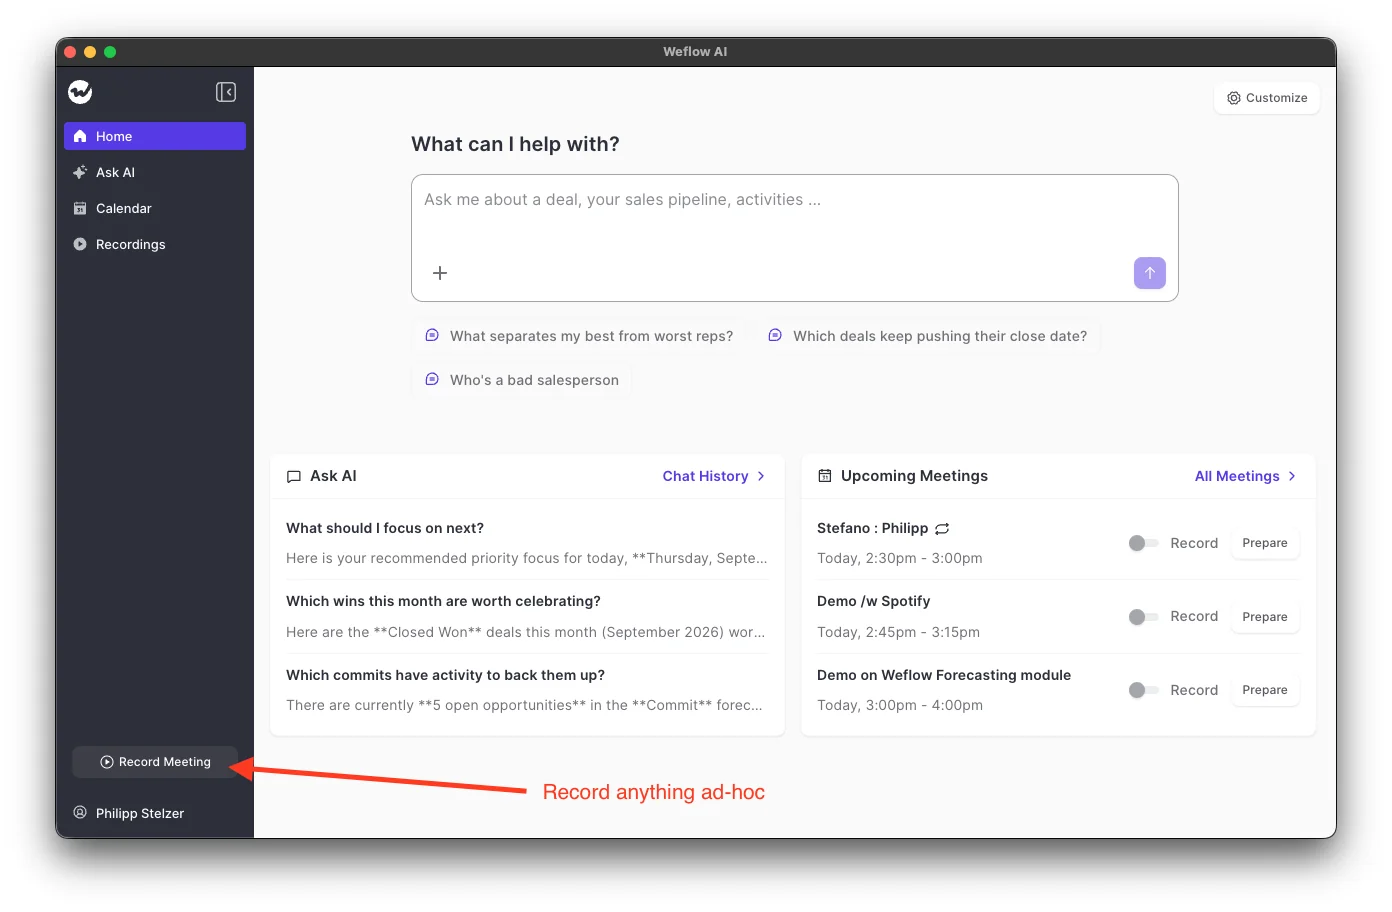Click the Weflow logo icon
The width and height of the screenshot is (1392, 912).
[80, 92]
